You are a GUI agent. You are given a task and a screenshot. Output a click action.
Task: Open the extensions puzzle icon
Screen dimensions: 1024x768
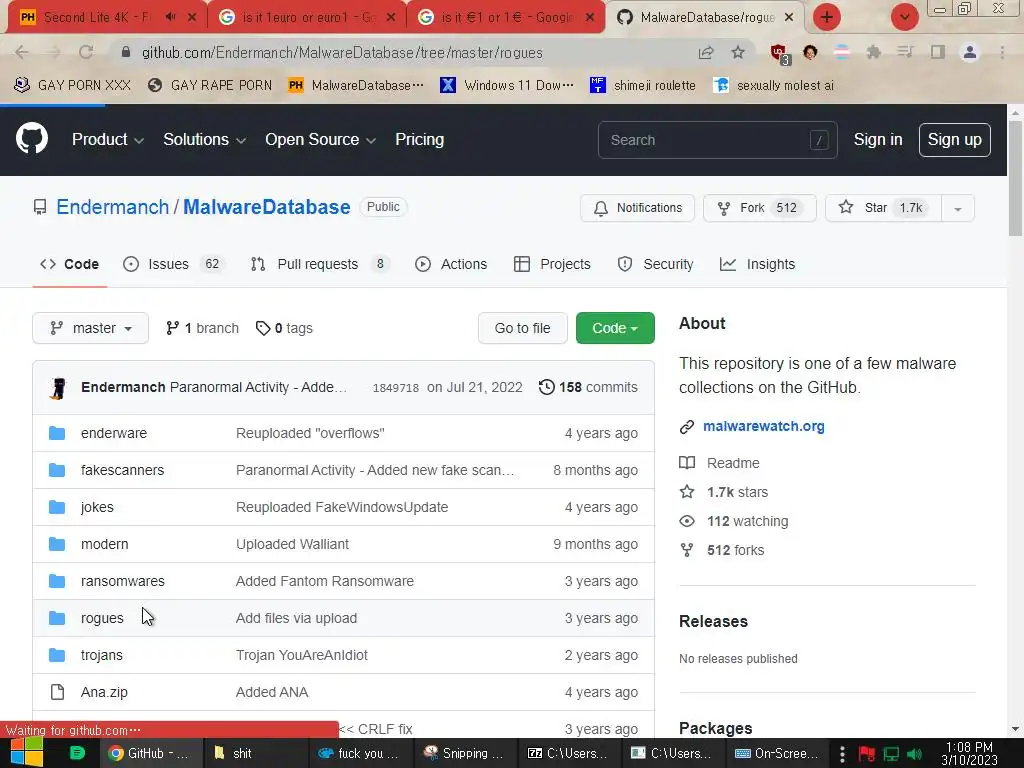(874, 52)
